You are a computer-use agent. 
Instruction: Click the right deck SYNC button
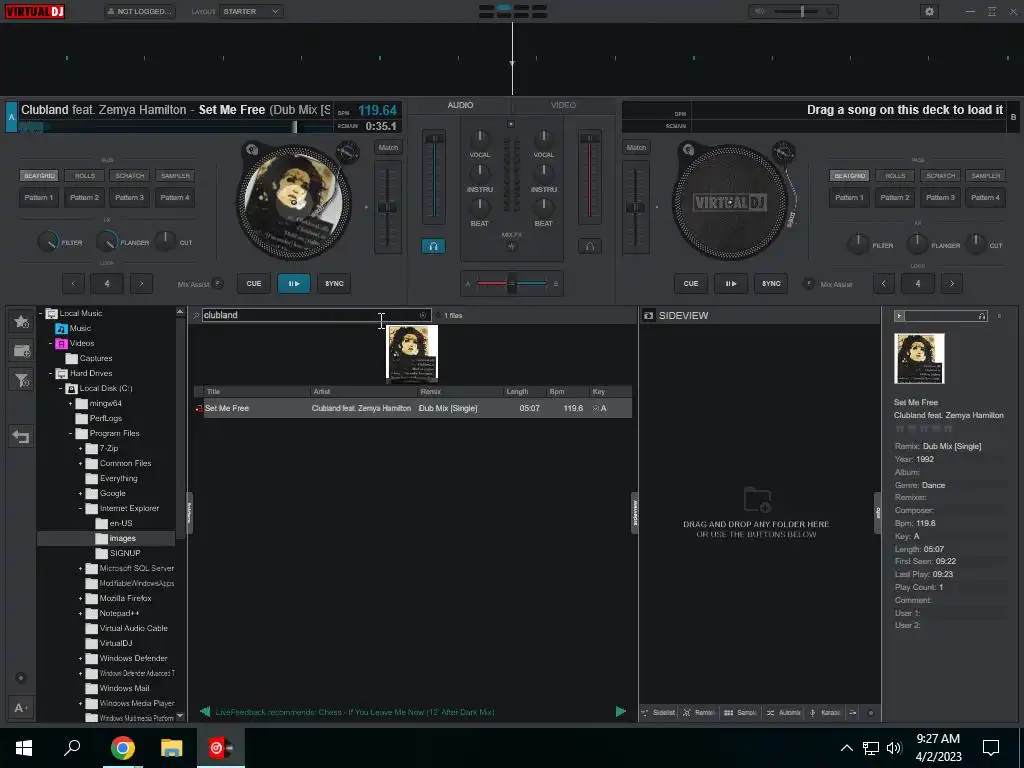pyautogui.click(x=771, y=283)
